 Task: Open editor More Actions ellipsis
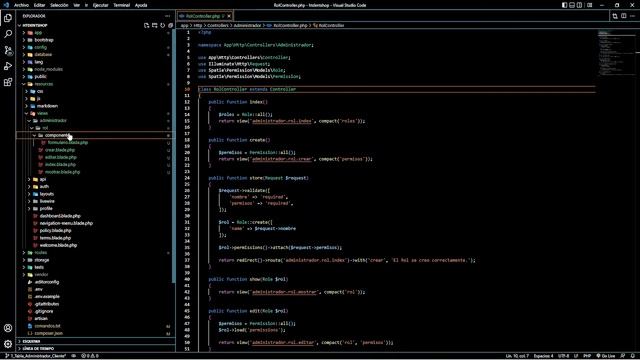[x=632, y=16]
